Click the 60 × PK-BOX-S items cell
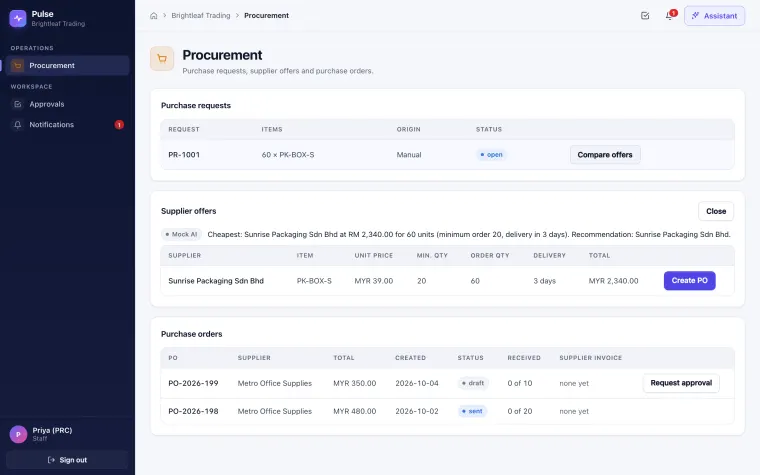The image size is (760, 475). point(288,155)
